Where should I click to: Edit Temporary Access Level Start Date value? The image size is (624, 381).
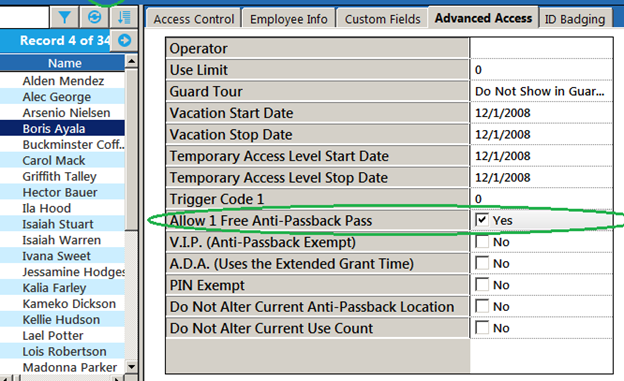(541, 156)
